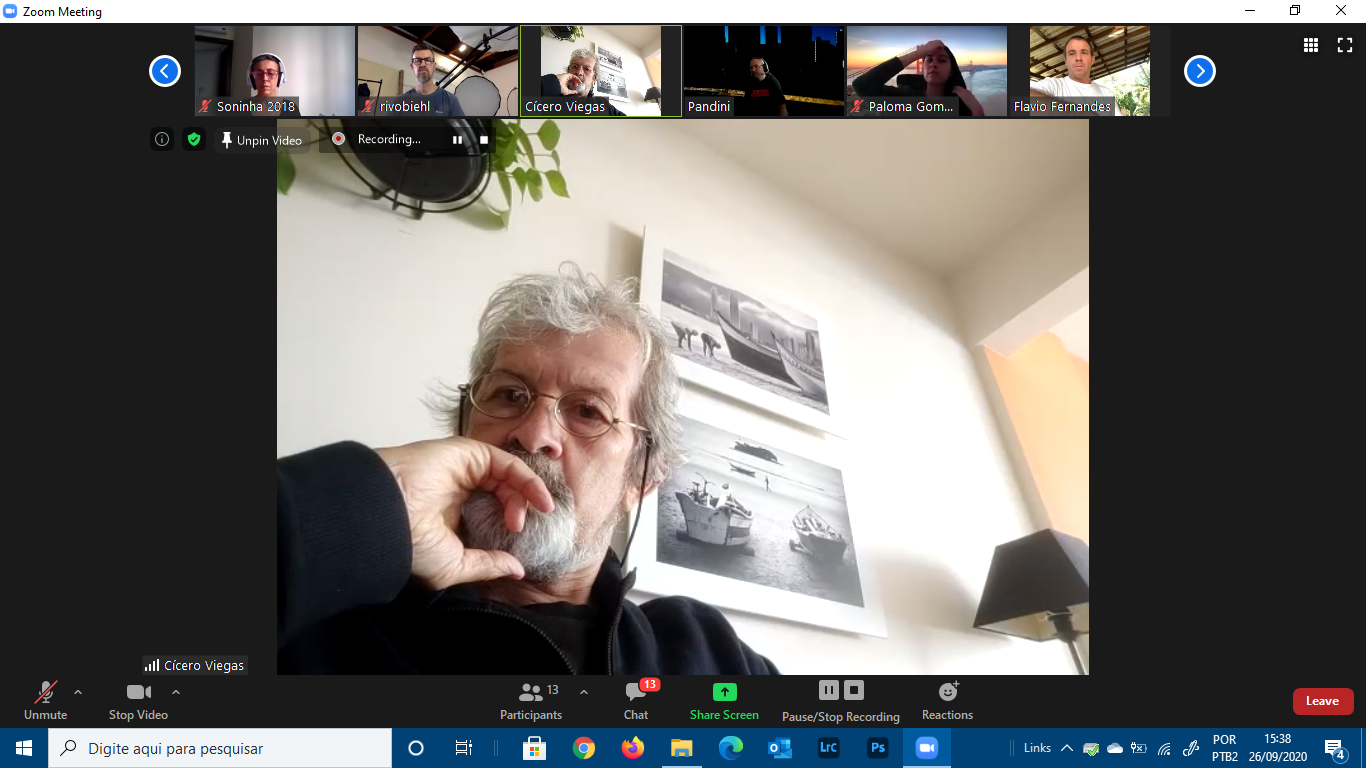Click the green encryption shield icon
The width and height of the screenshot is (1366, 768).
tap(194, 140)
